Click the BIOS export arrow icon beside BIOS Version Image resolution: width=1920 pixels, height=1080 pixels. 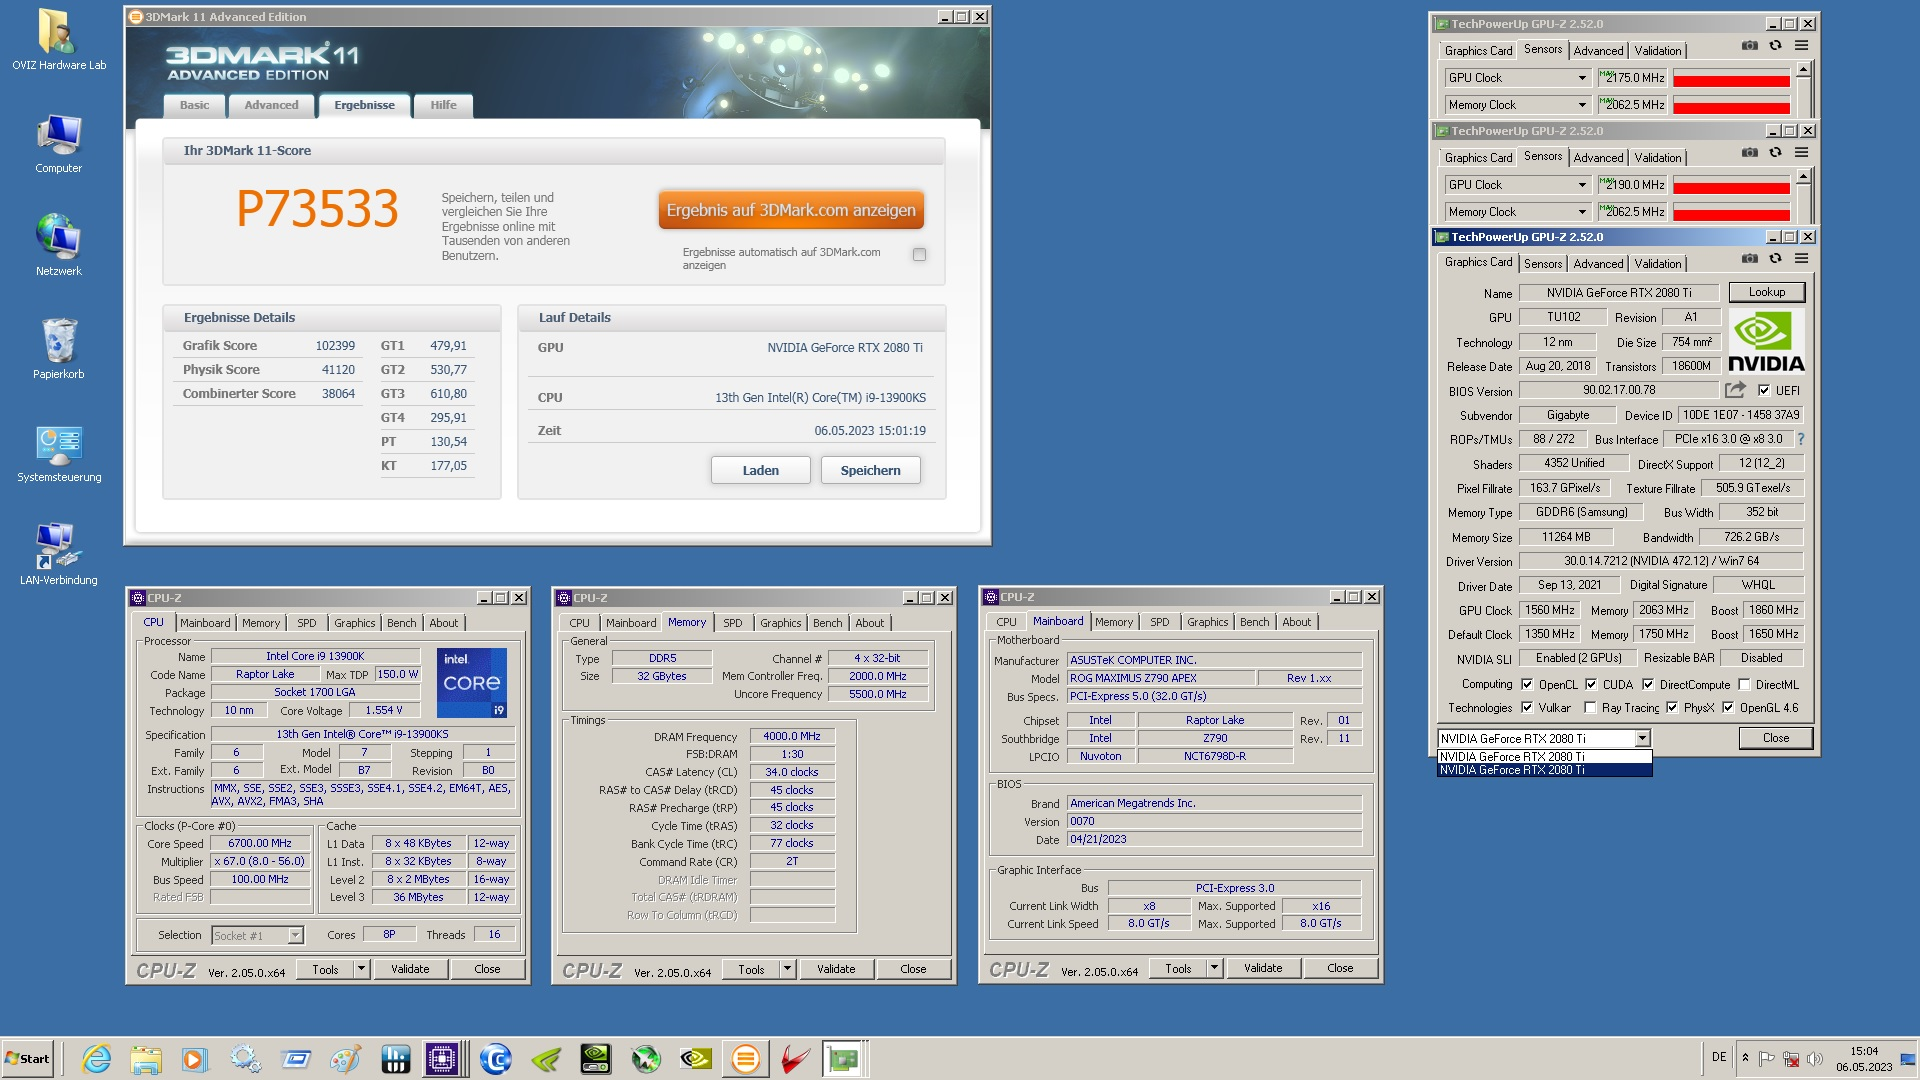[x=1735, y=390]
